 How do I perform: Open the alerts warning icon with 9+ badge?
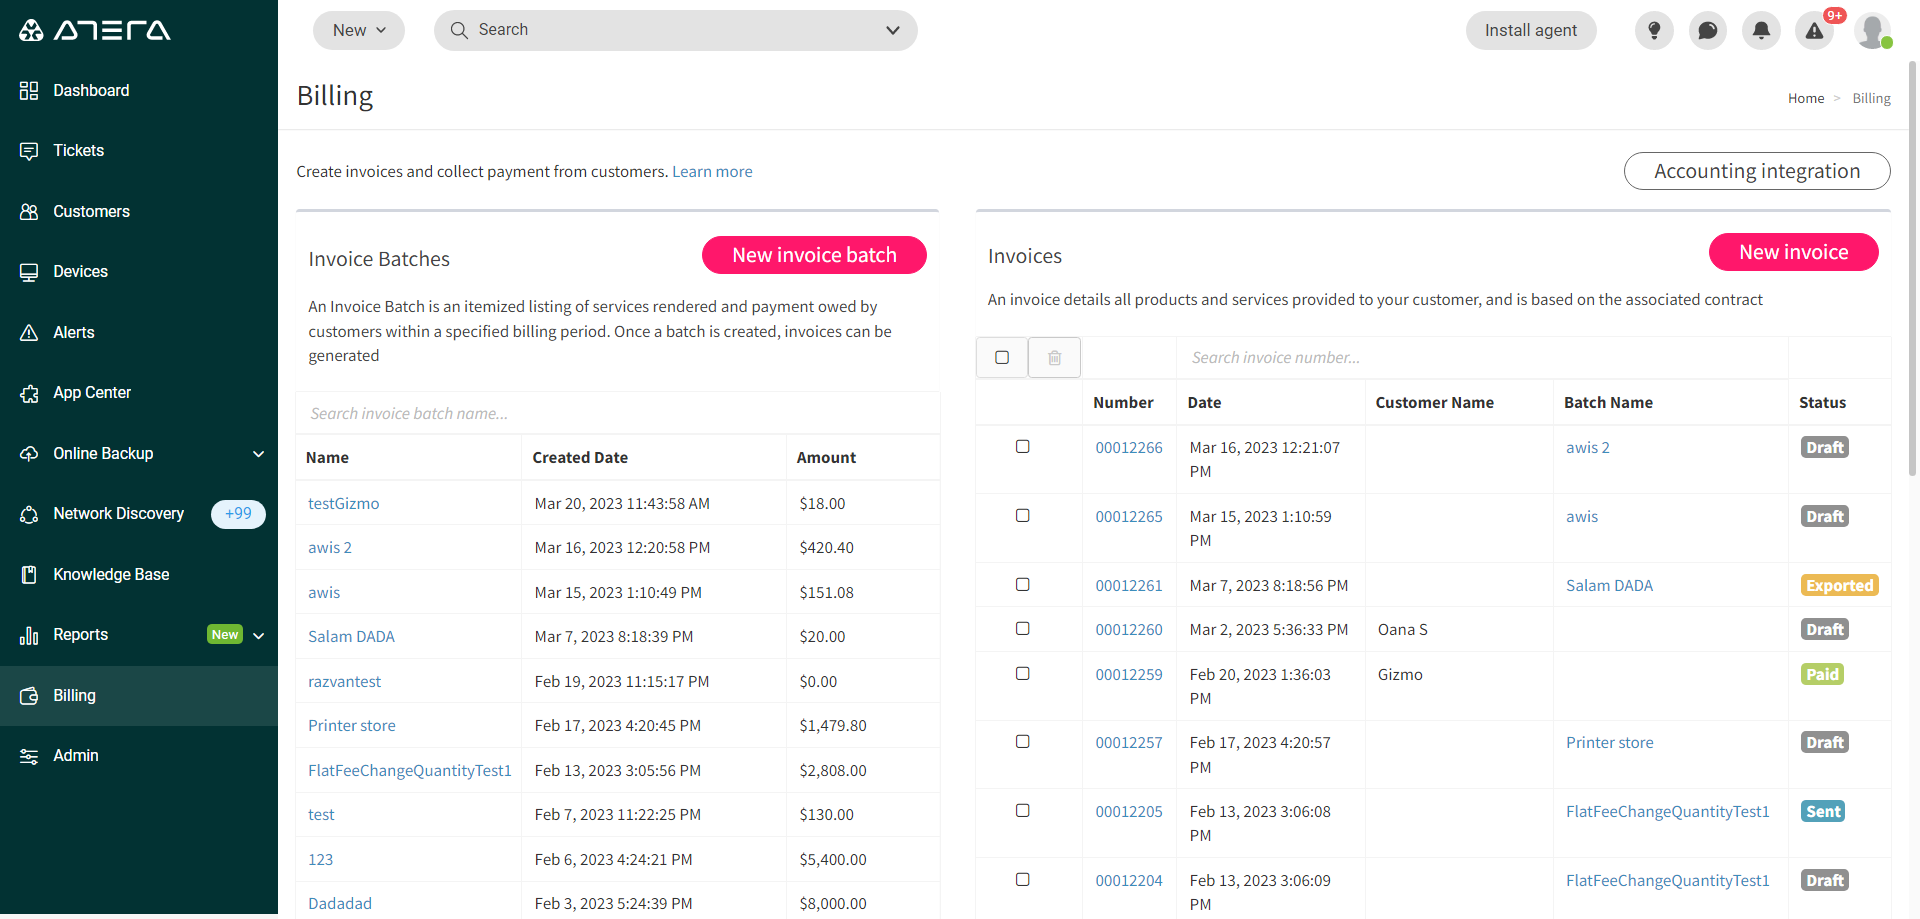(1815, 30)
